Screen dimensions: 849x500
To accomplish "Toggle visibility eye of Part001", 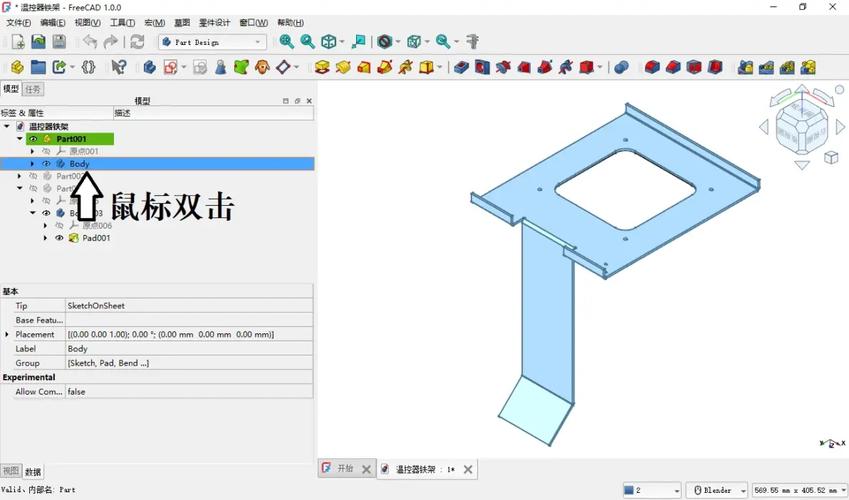I will pos(33,139).
